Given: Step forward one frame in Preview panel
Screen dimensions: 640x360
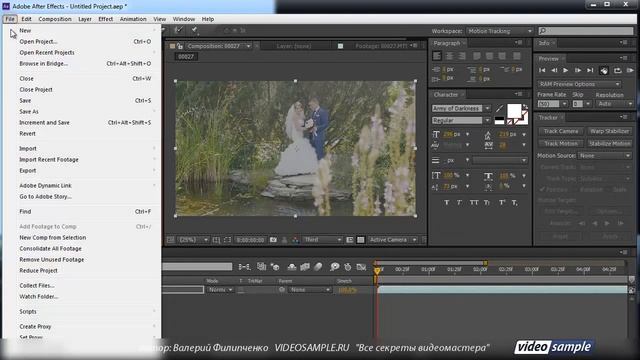Looking at the screenshot, I should 578,70.
